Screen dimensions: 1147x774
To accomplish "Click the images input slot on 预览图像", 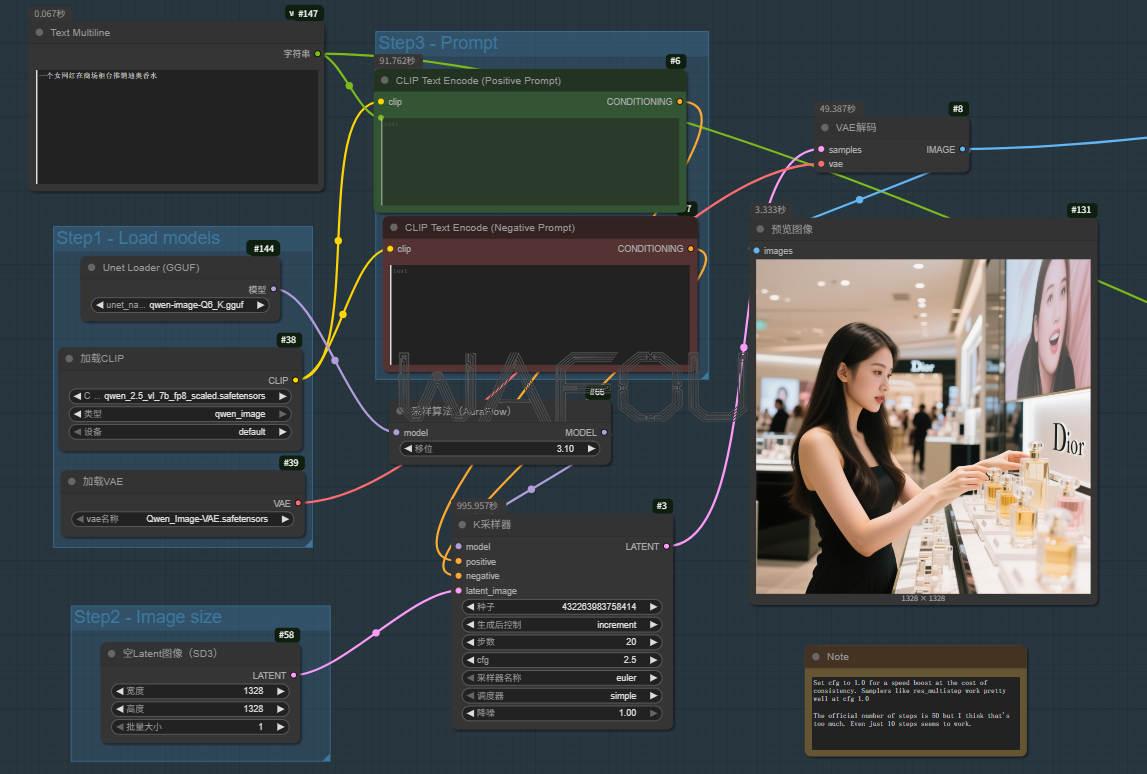I will 756,251.
